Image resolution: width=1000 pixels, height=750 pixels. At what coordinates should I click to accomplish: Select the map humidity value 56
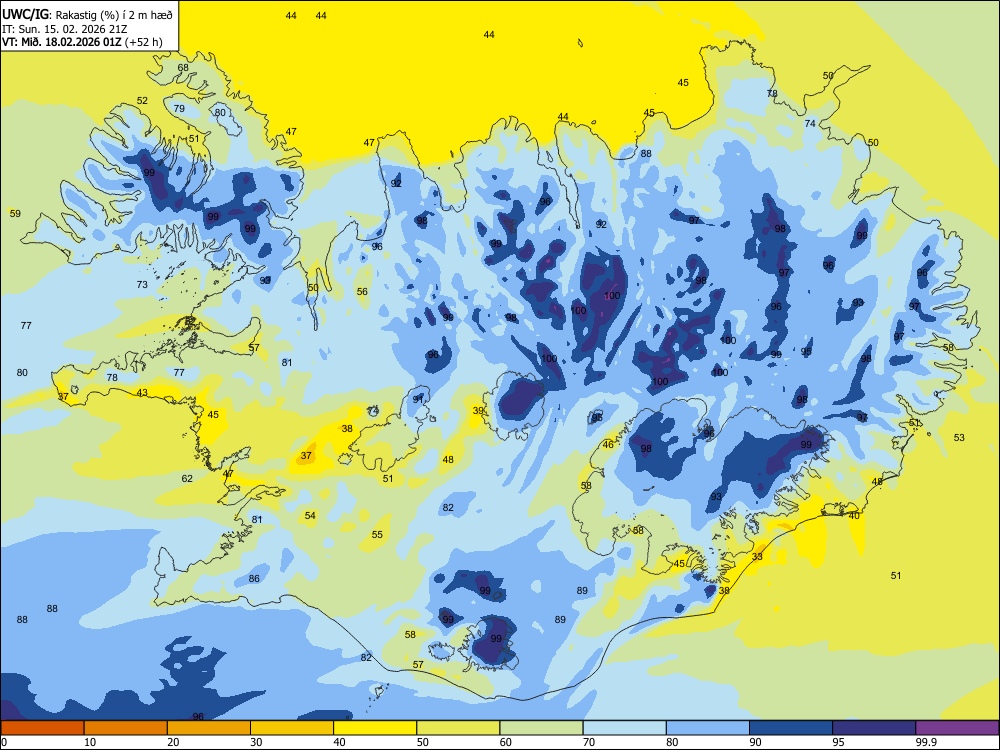pos(362,291)
